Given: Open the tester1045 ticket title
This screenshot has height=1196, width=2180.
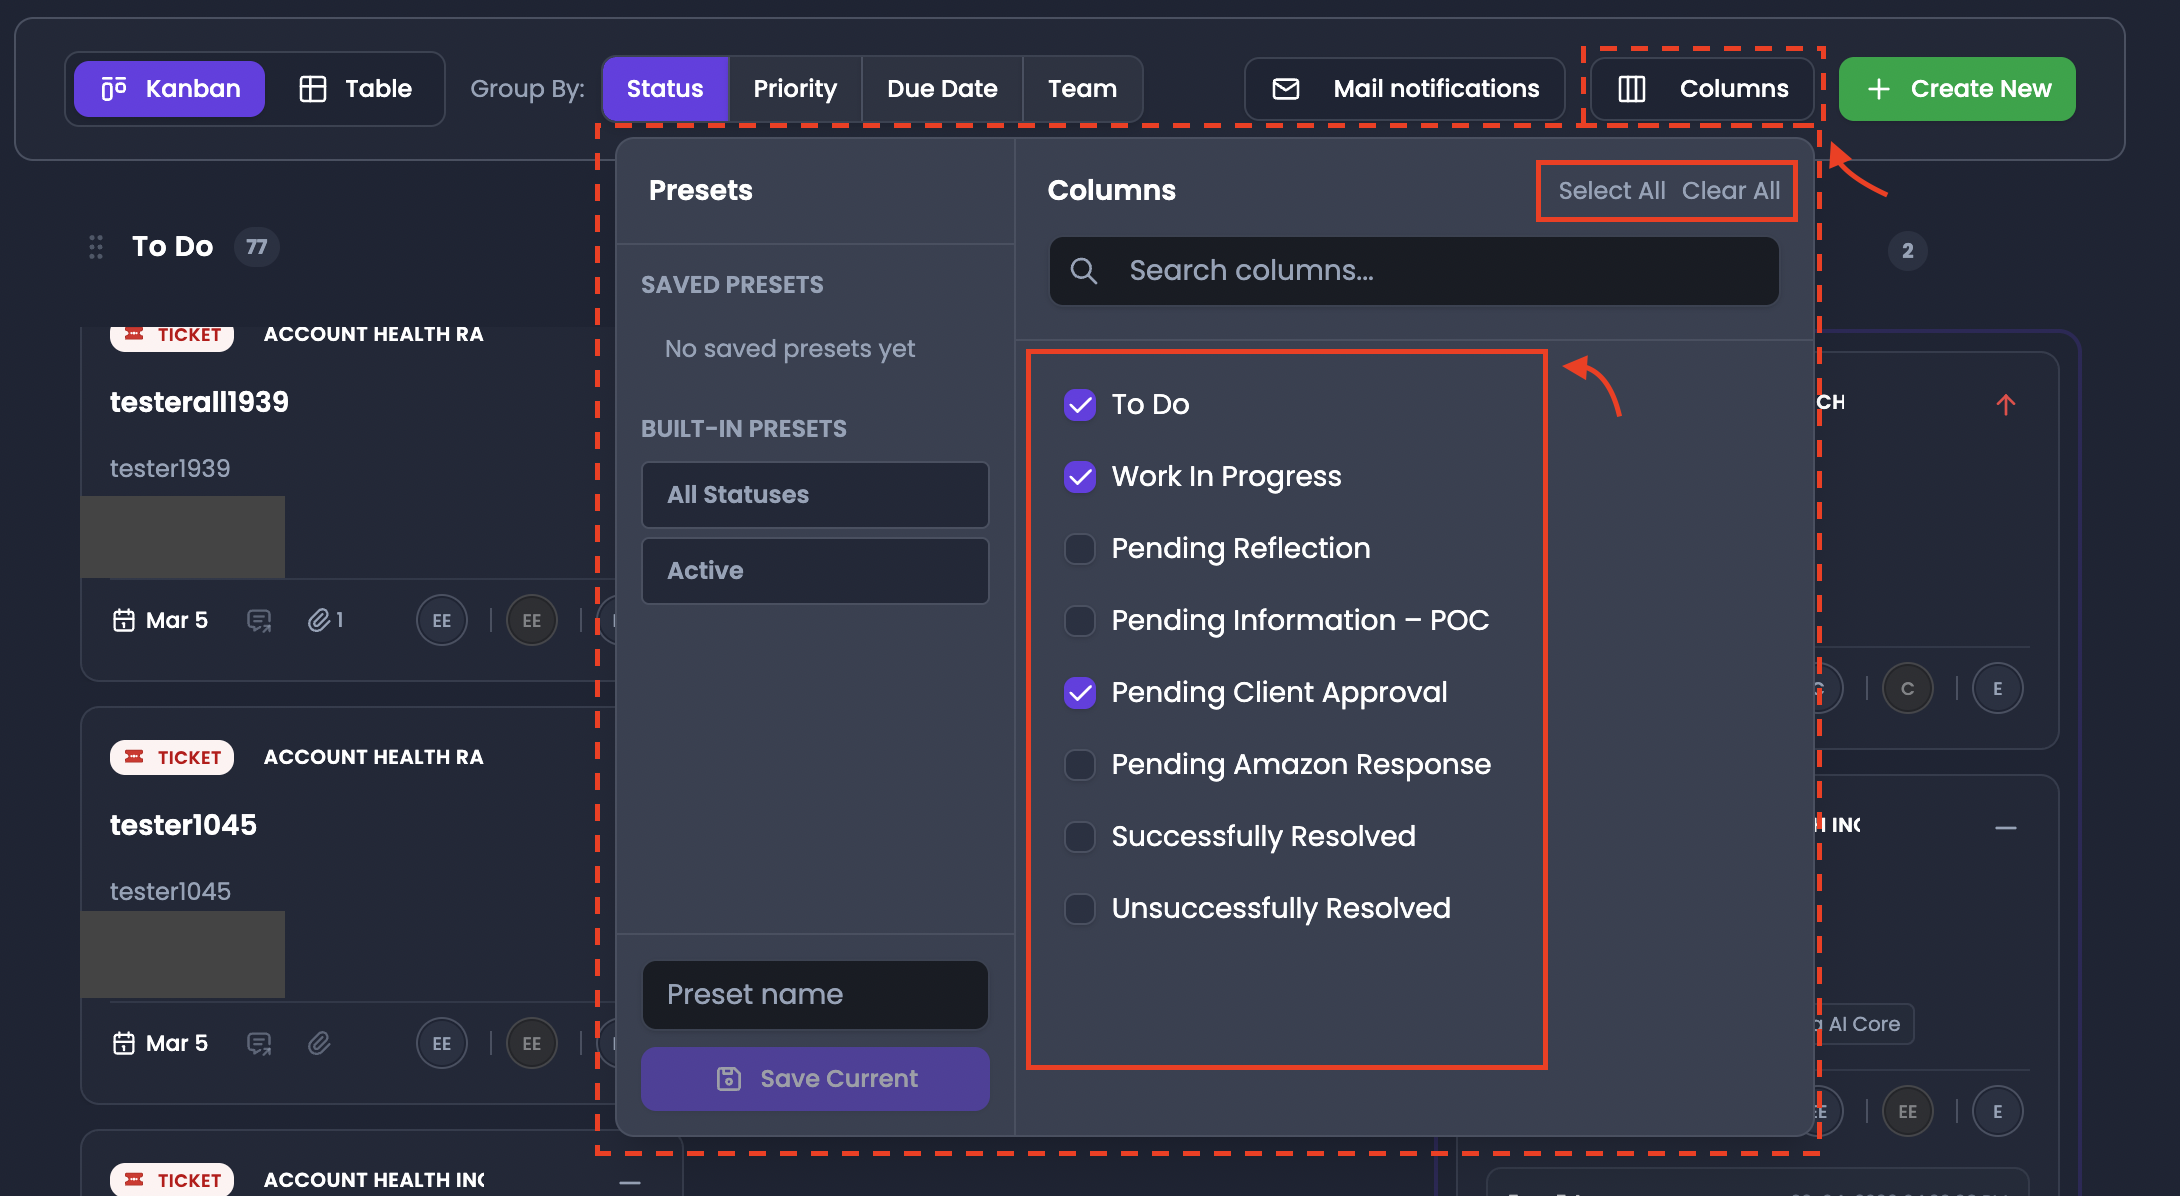Looking at the screenshot, I should point(183,825).
